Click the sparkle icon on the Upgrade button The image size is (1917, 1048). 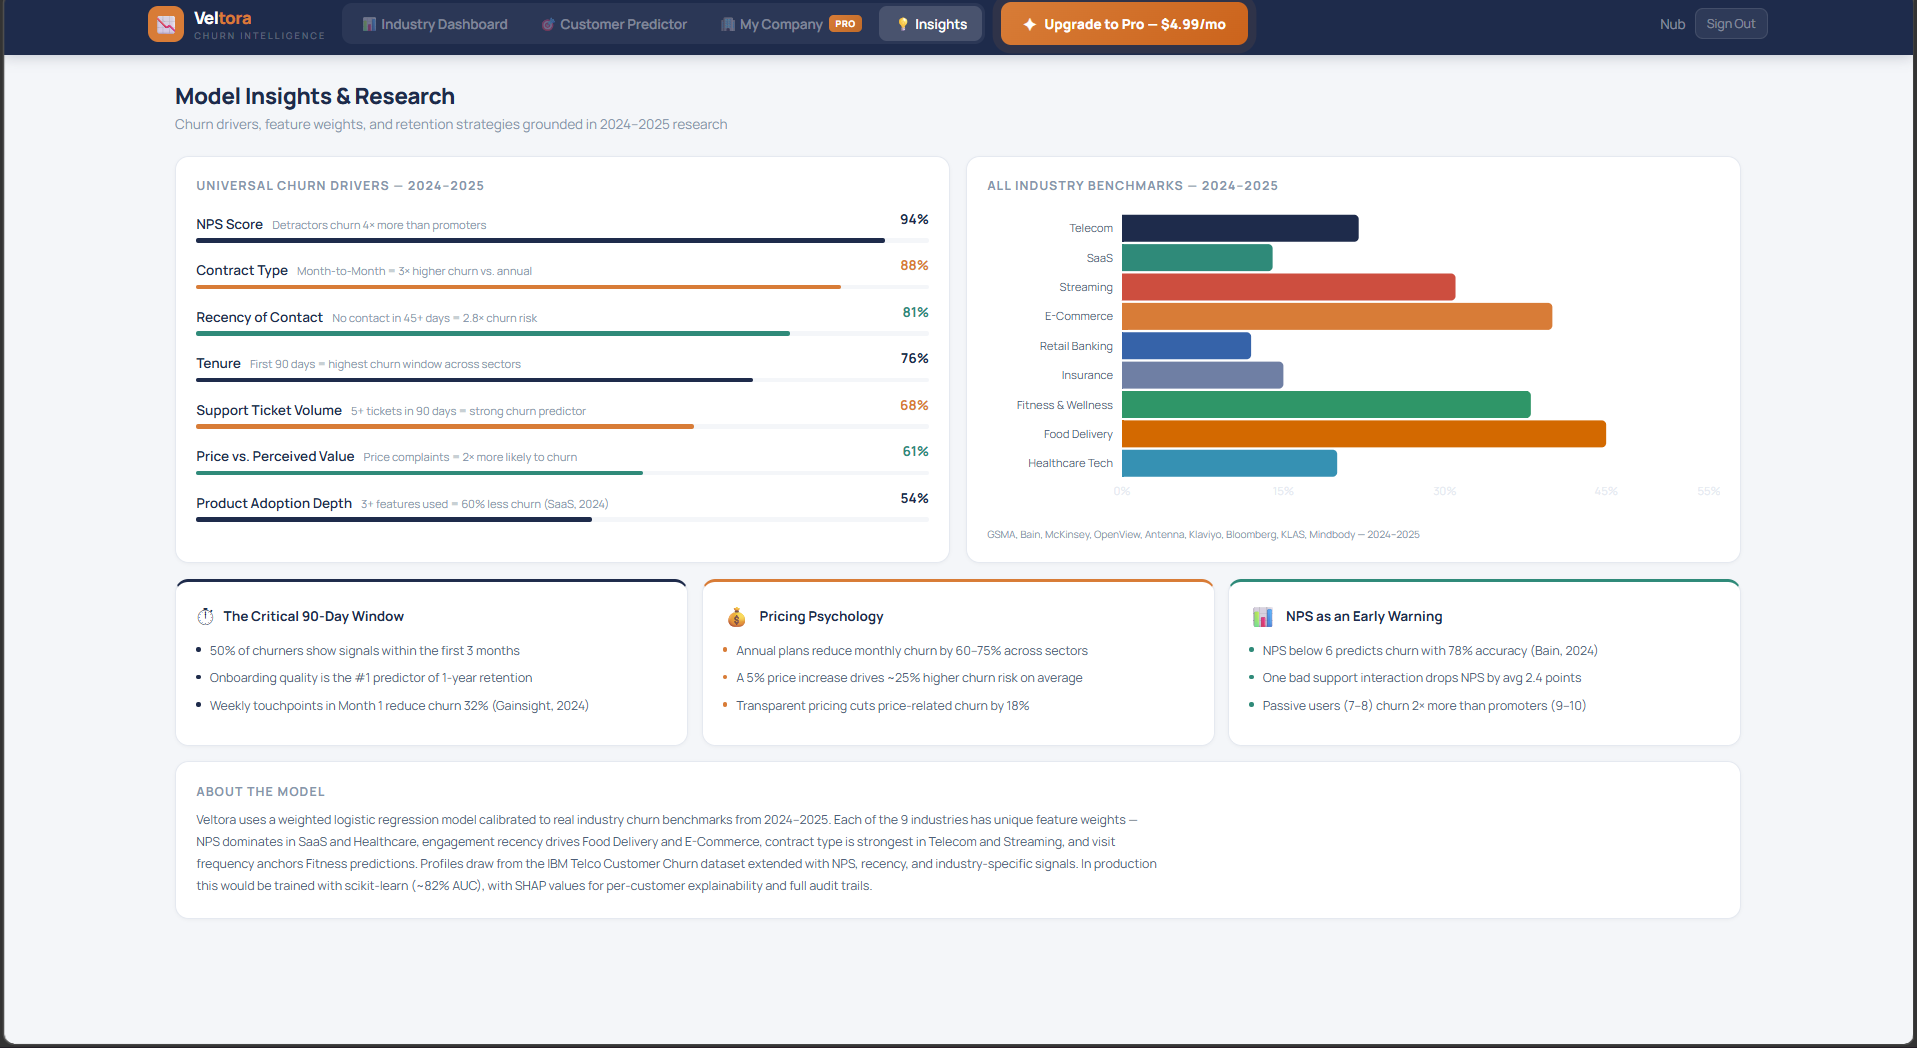(x=1031, y=23)
